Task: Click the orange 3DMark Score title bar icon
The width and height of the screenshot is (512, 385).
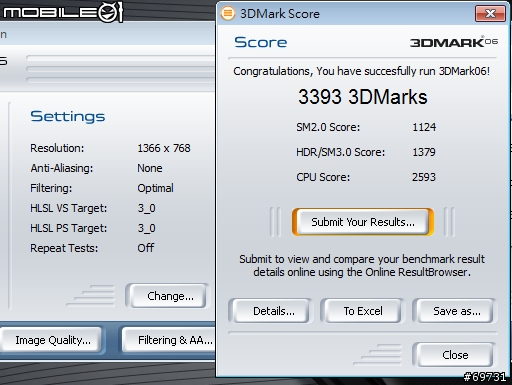Action: point(228,13)
